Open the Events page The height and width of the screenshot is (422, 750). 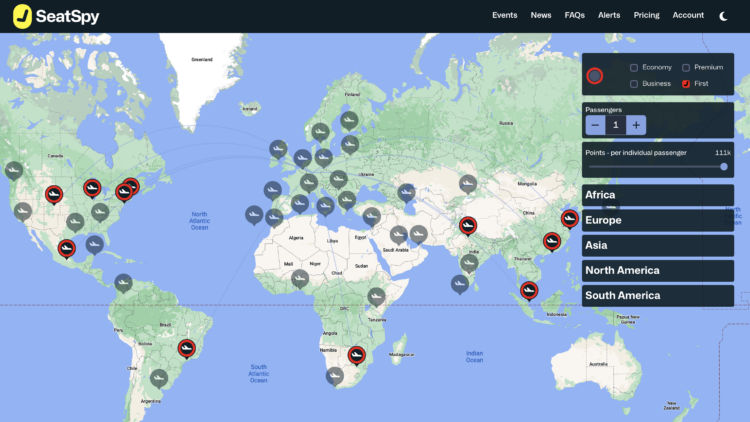pos(505,15)
